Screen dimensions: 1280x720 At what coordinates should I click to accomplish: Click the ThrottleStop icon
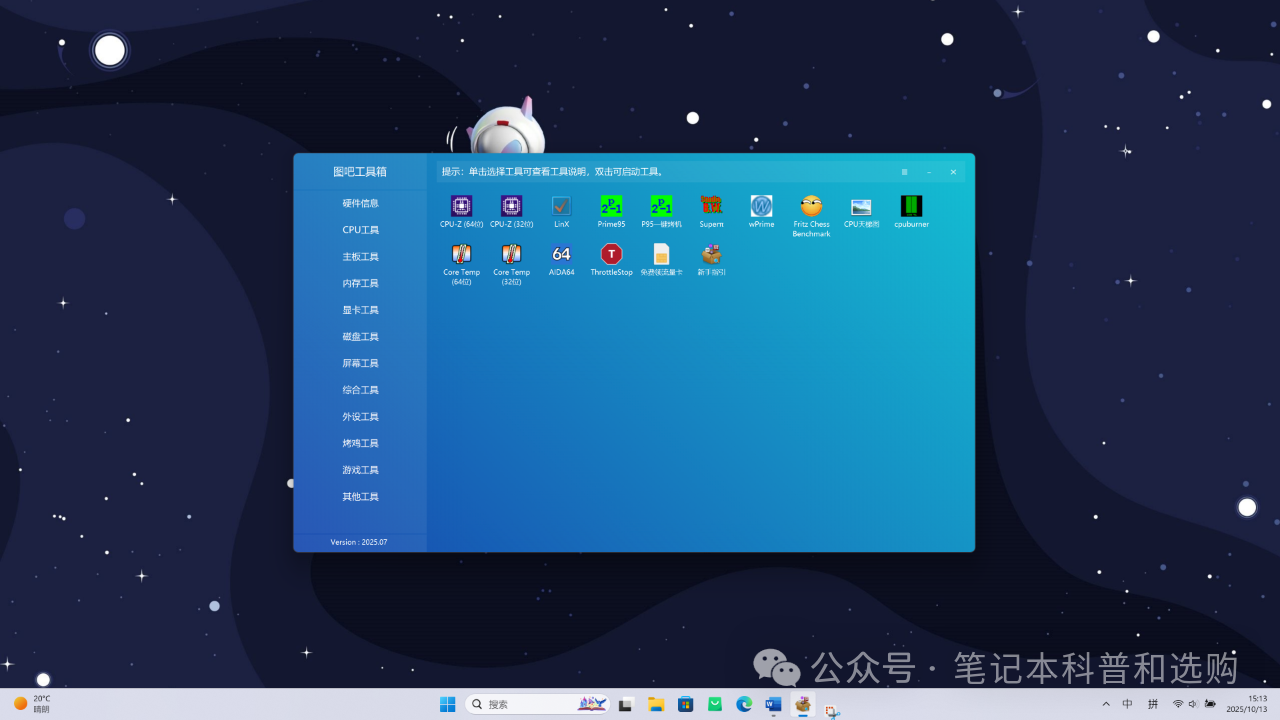611,254
